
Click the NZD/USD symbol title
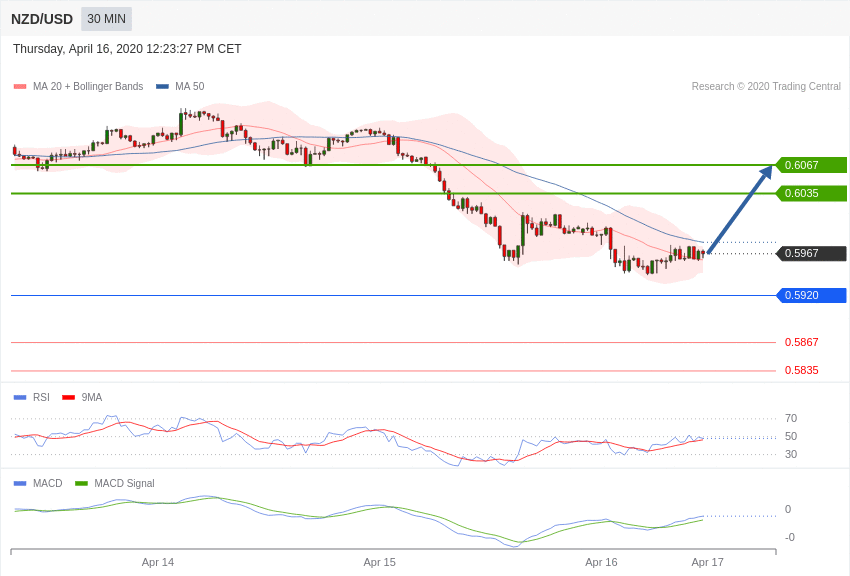pyautogui.click(x=42, y=19)
